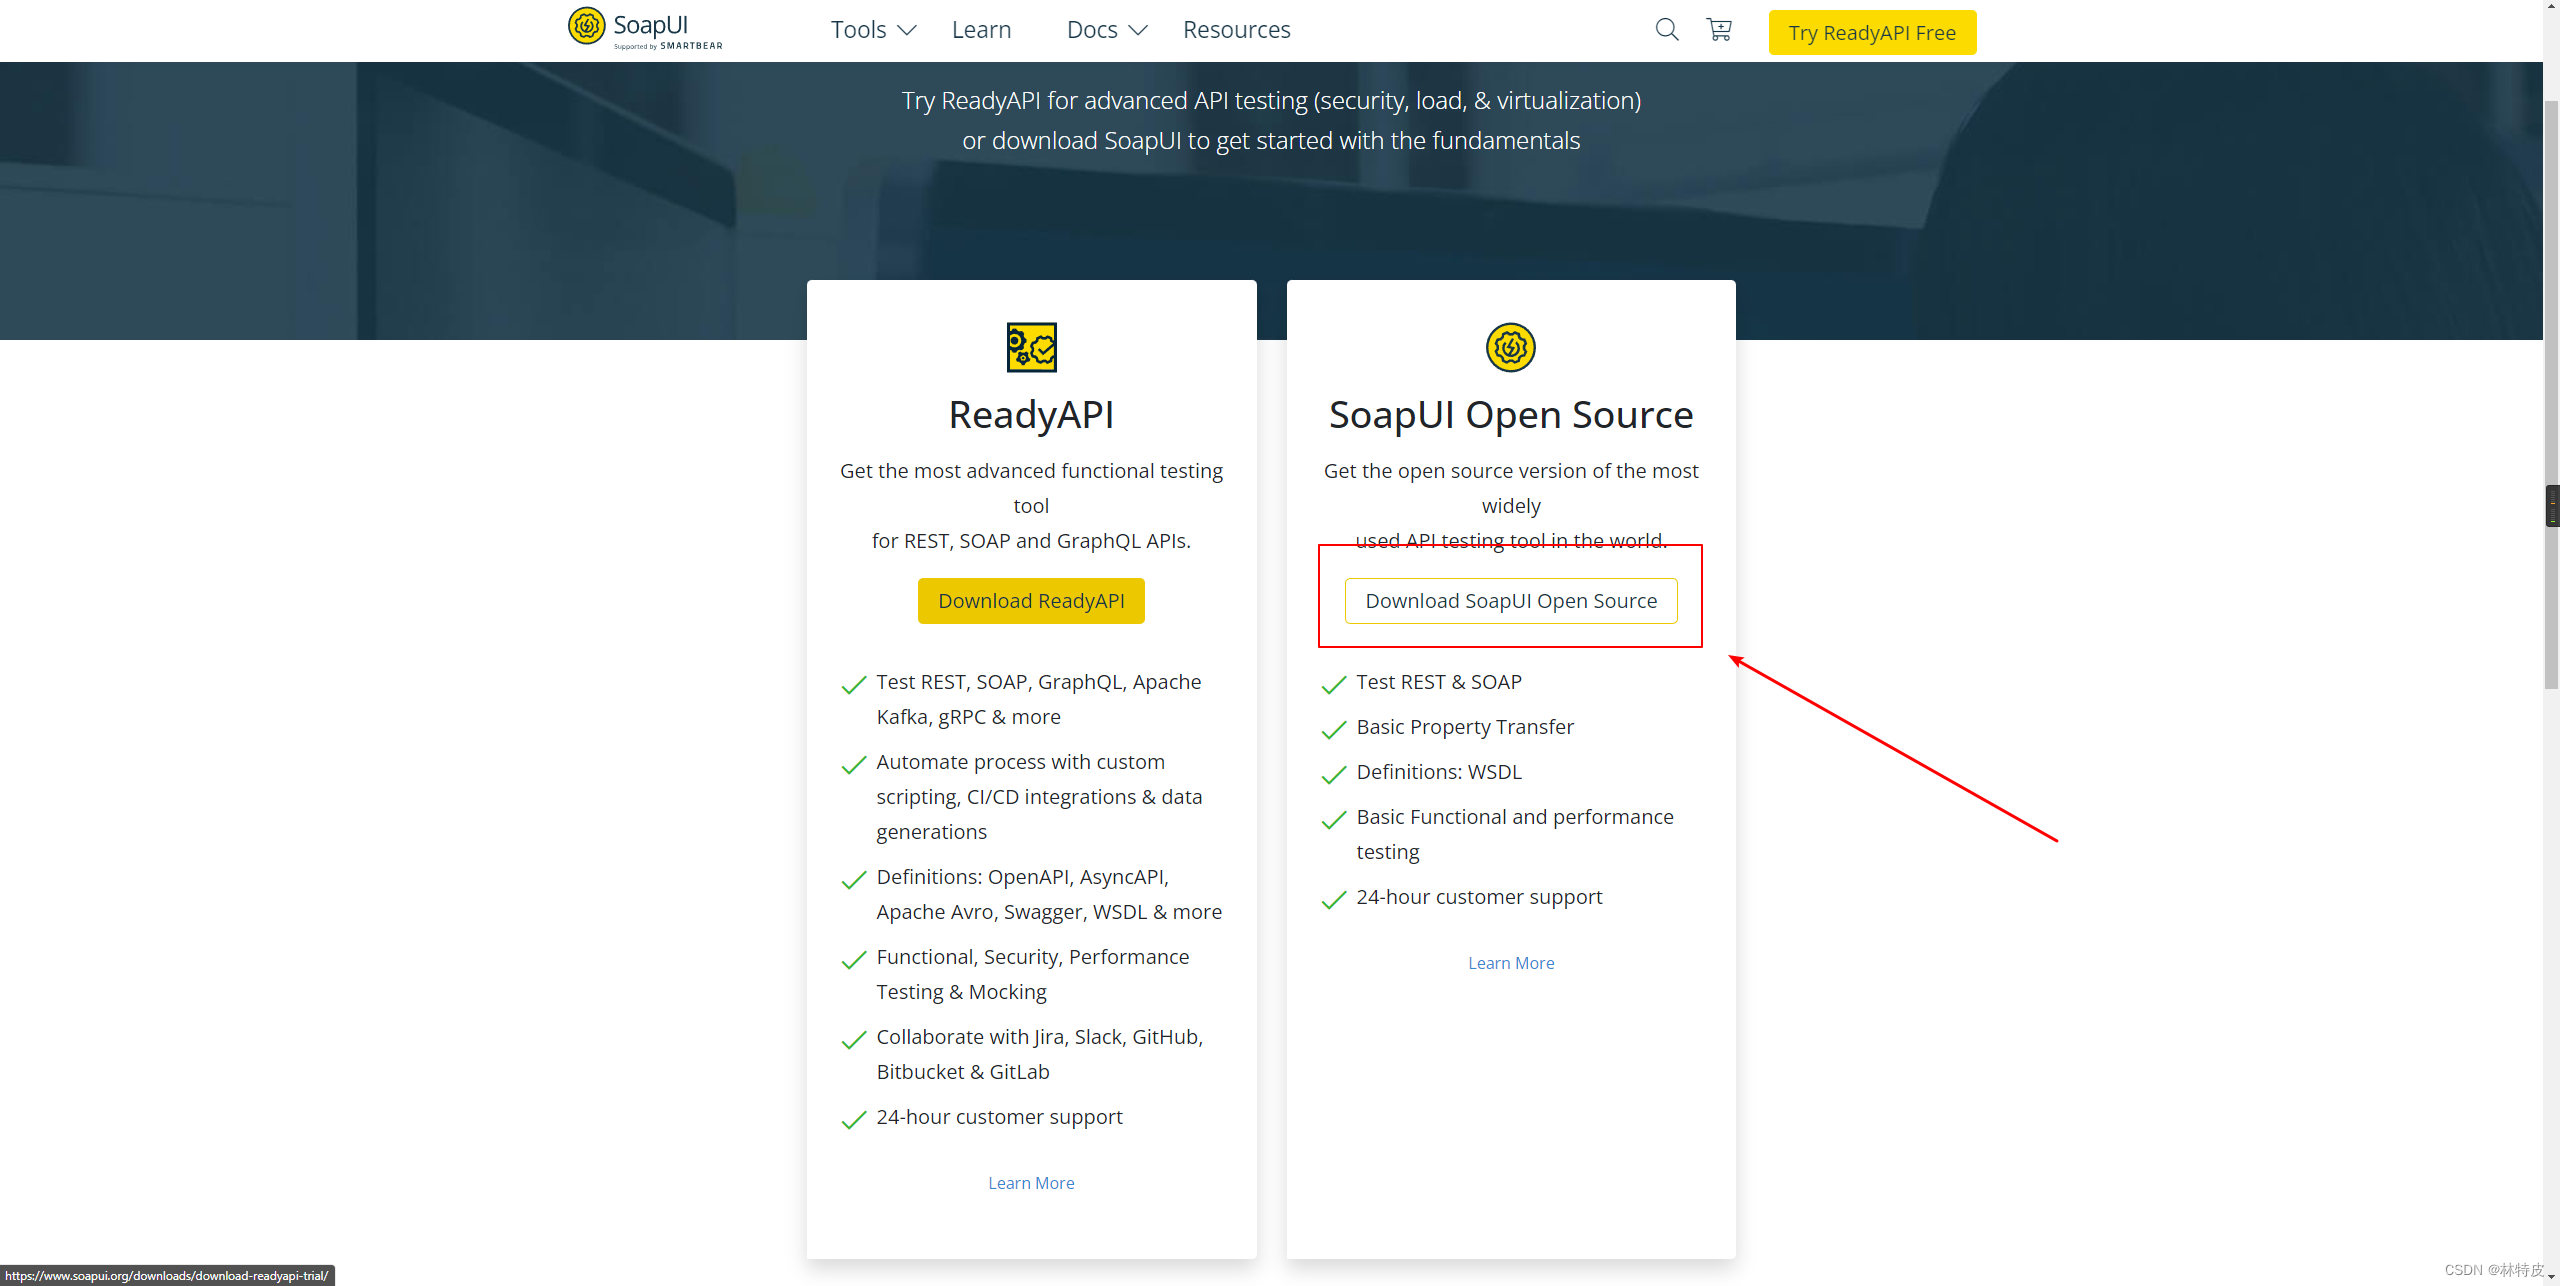2560x1286 pixels.
Task: Click 'Automate process with custom scripting' text
Action: pos(1039,797)
